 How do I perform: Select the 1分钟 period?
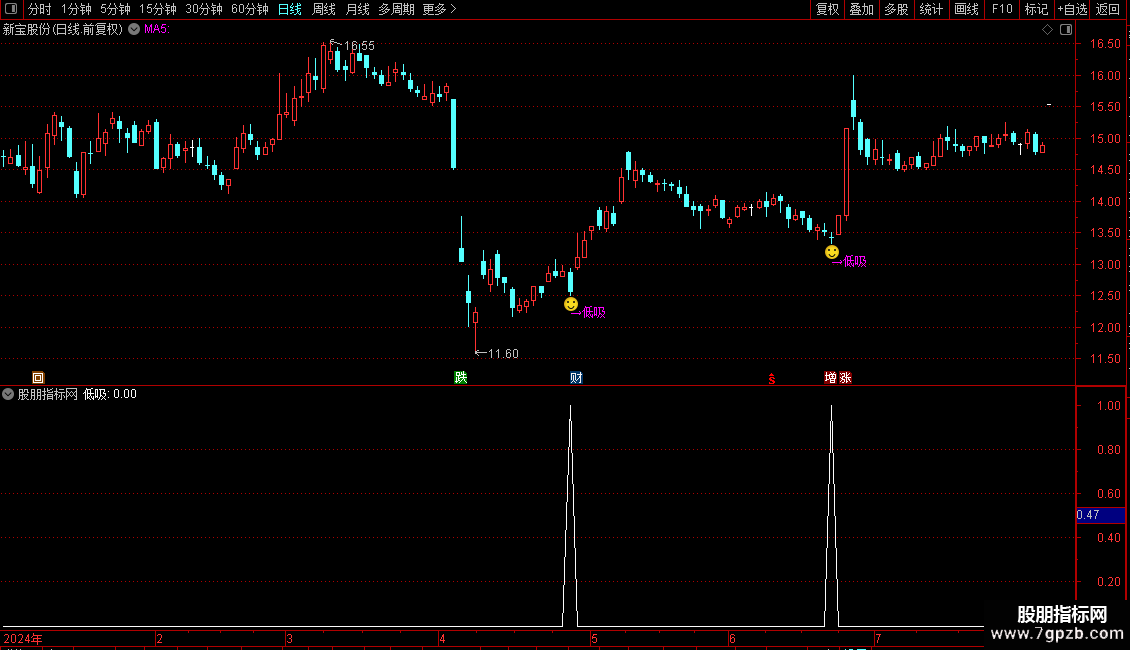(76, 9)
